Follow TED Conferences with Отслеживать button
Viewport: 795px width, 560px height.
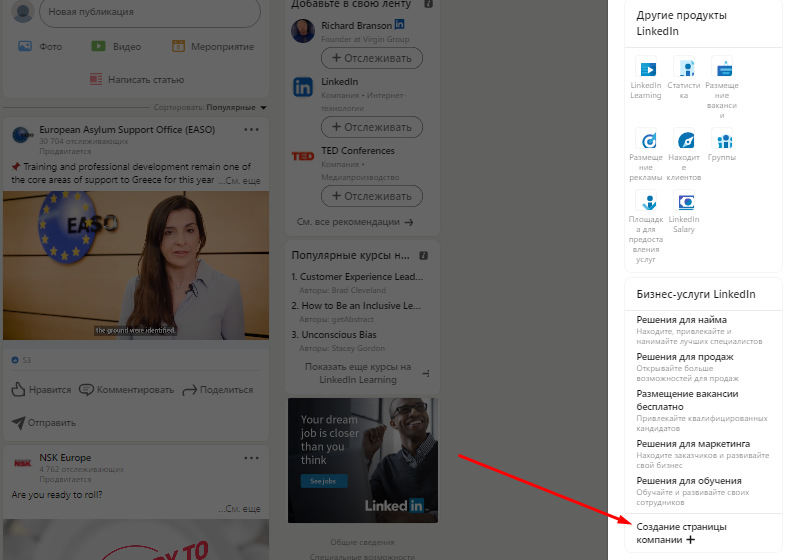[x=372, y=196]
